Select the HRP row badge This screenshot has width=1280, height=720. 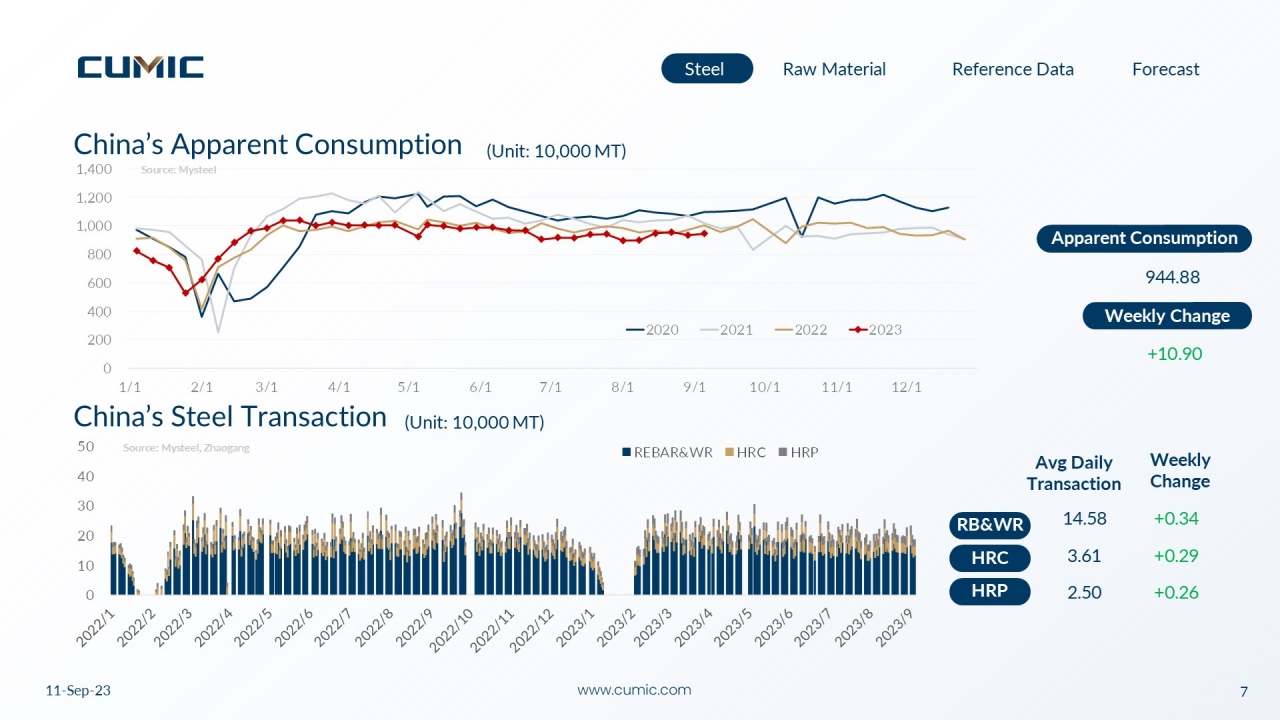coord(990,592)
